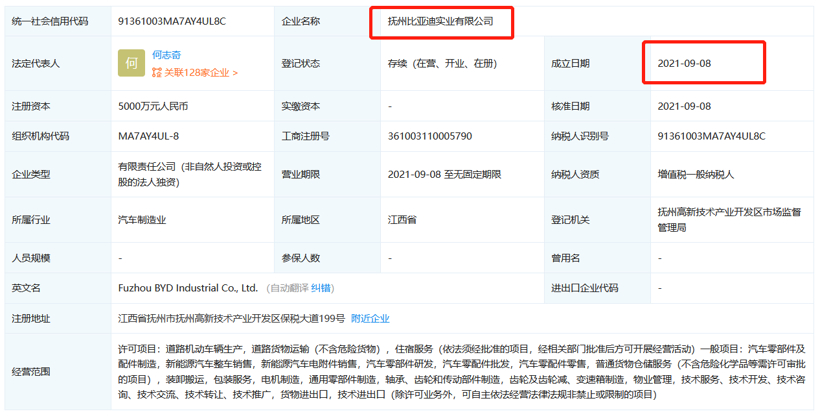Click the 成立日期 value 2021-09-08
The height and width of the screenshot is (417, 820).
(684, 64)
